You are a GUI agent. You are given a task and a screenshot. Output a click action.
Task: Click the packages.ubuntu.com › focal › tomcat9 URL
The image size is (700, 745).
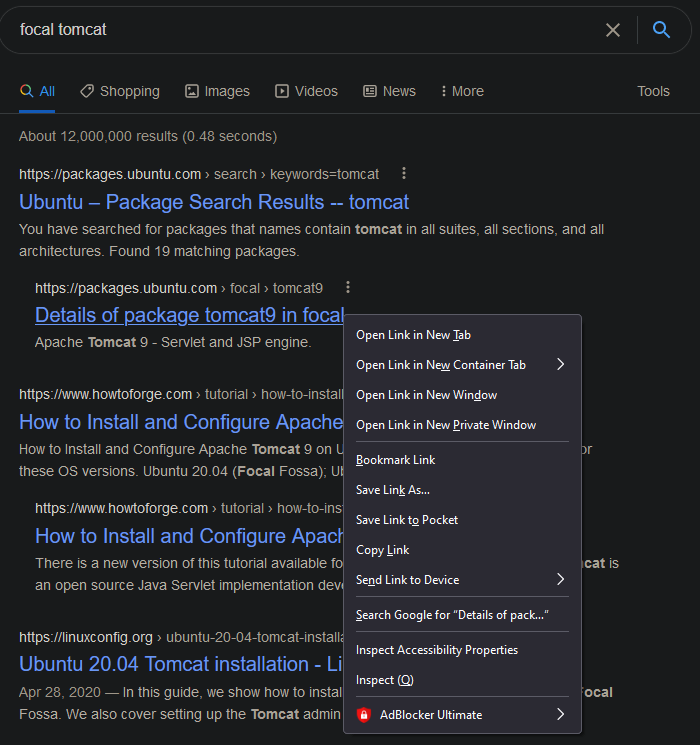[x=179, y=288]
